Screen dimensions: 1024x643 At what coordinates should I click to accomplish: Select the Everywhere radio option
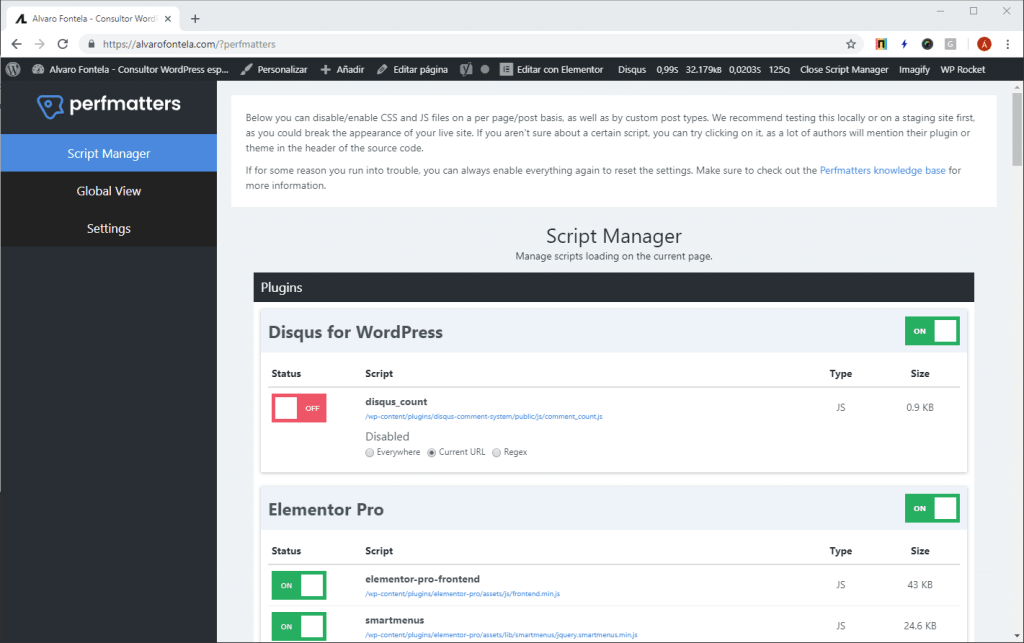click(370, 452)
